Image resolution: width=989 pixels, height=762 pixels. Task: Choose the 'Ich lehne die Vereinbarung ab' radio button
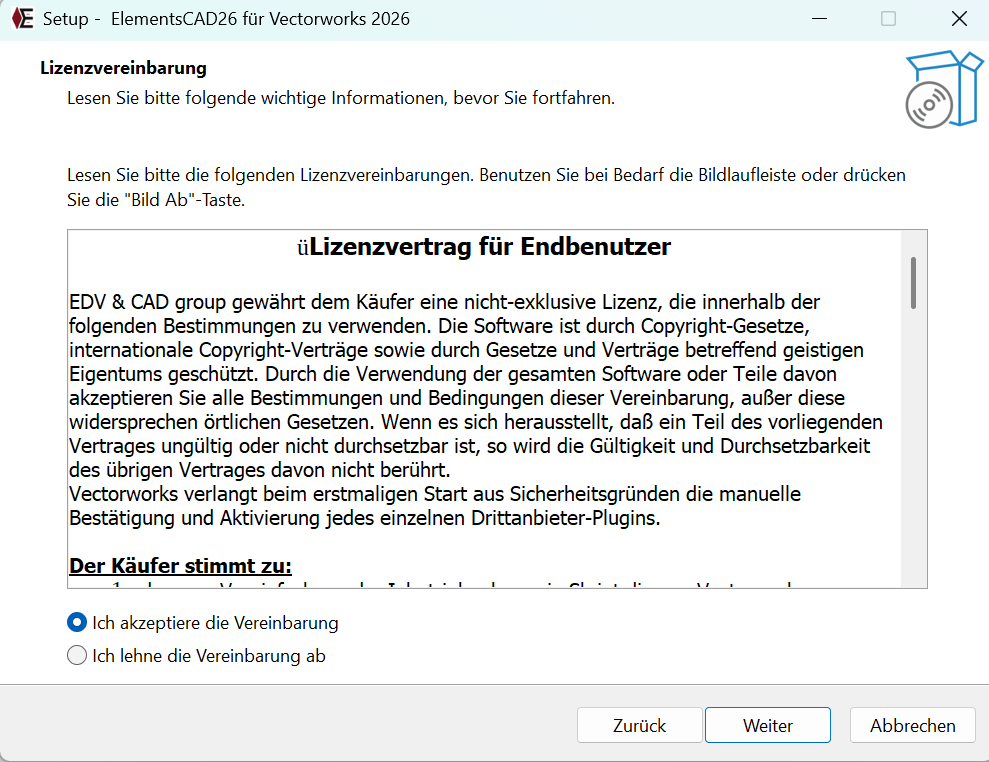pyautogui.click(x=77, y=656)
